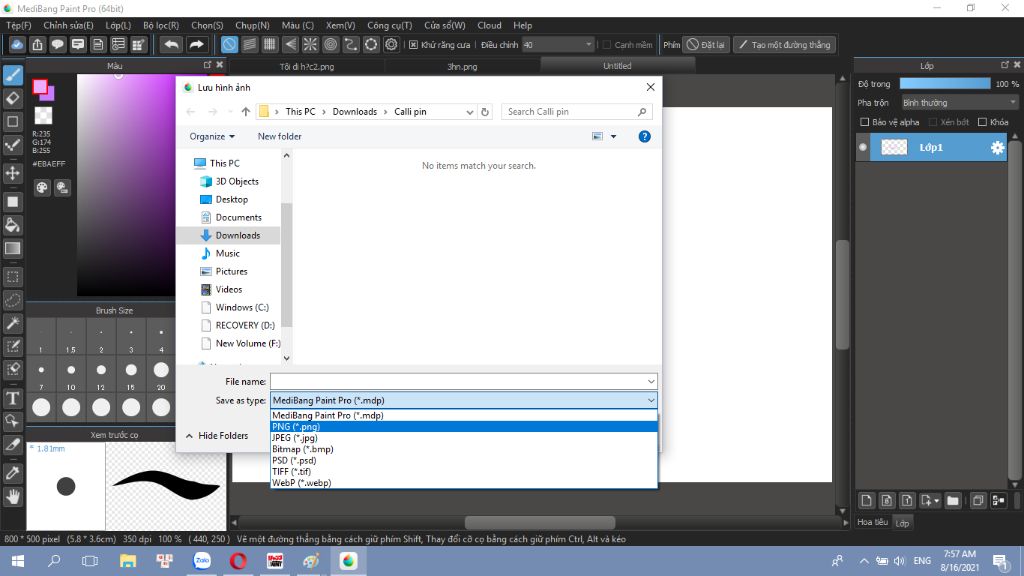Enable Bảo vệ alpha checkbox
1024x576 pixels.
pyautogui.click(x=865, y=122)
